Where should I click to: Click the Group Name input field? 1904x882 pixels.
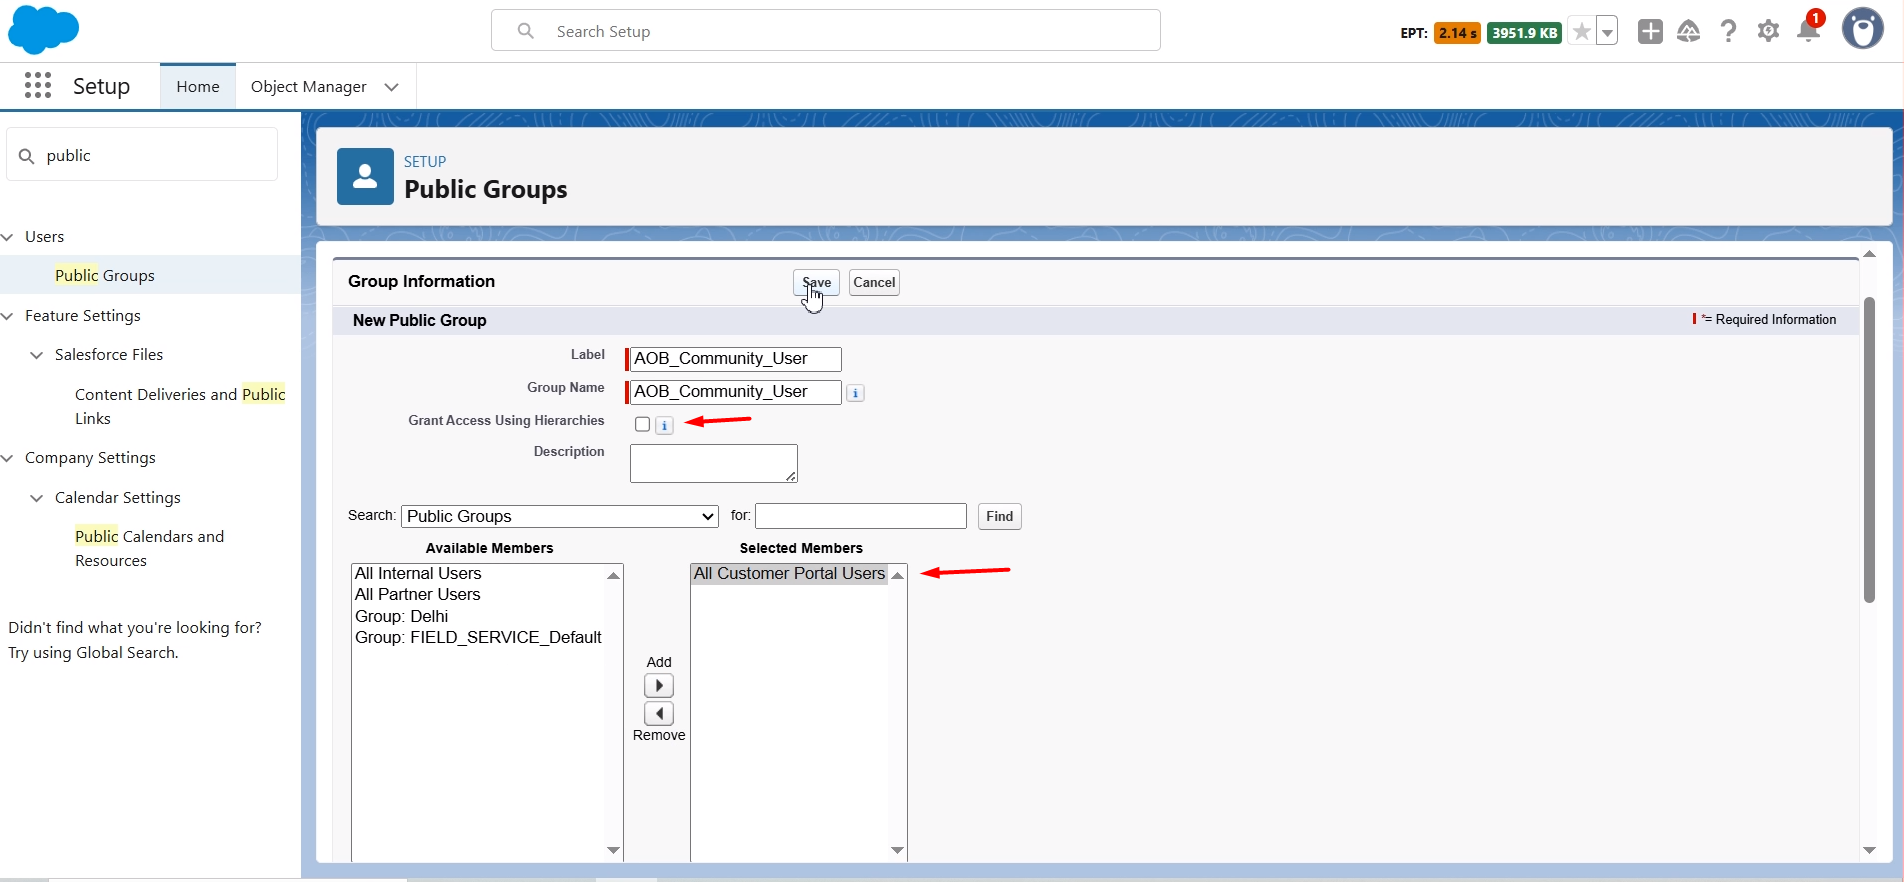[736, 392]
